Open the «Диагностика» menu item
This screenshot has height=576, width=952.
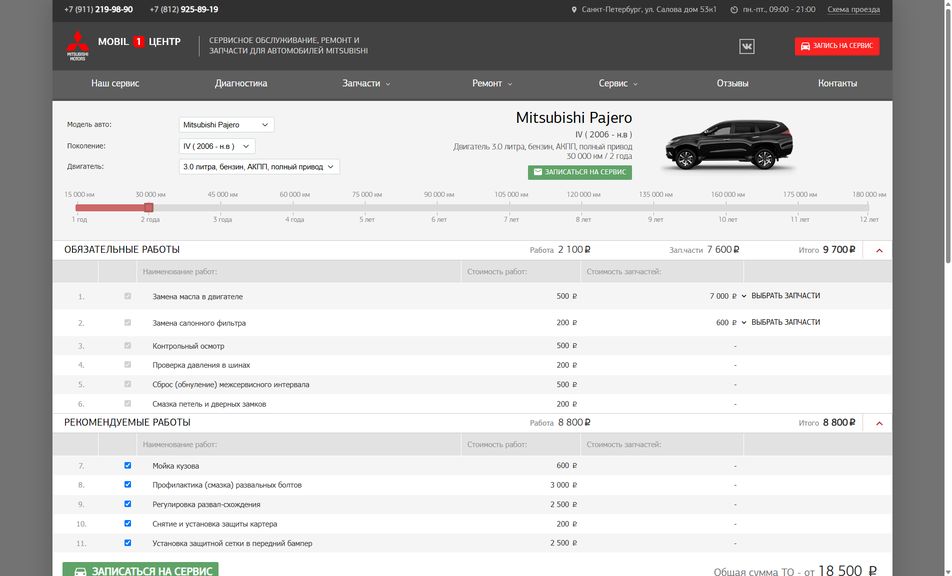coord(241,83)
